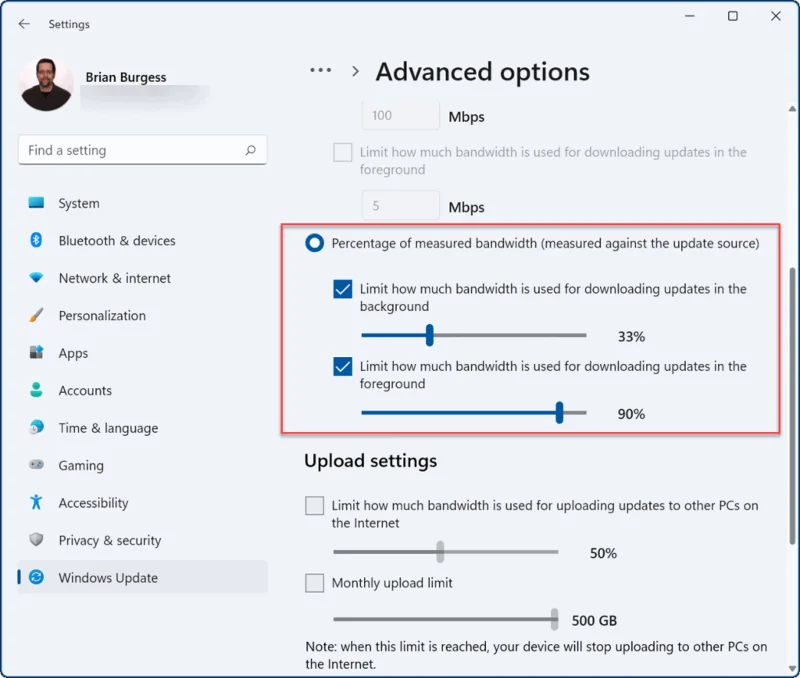Open Bluetooth & devices settings

(143, 240)
